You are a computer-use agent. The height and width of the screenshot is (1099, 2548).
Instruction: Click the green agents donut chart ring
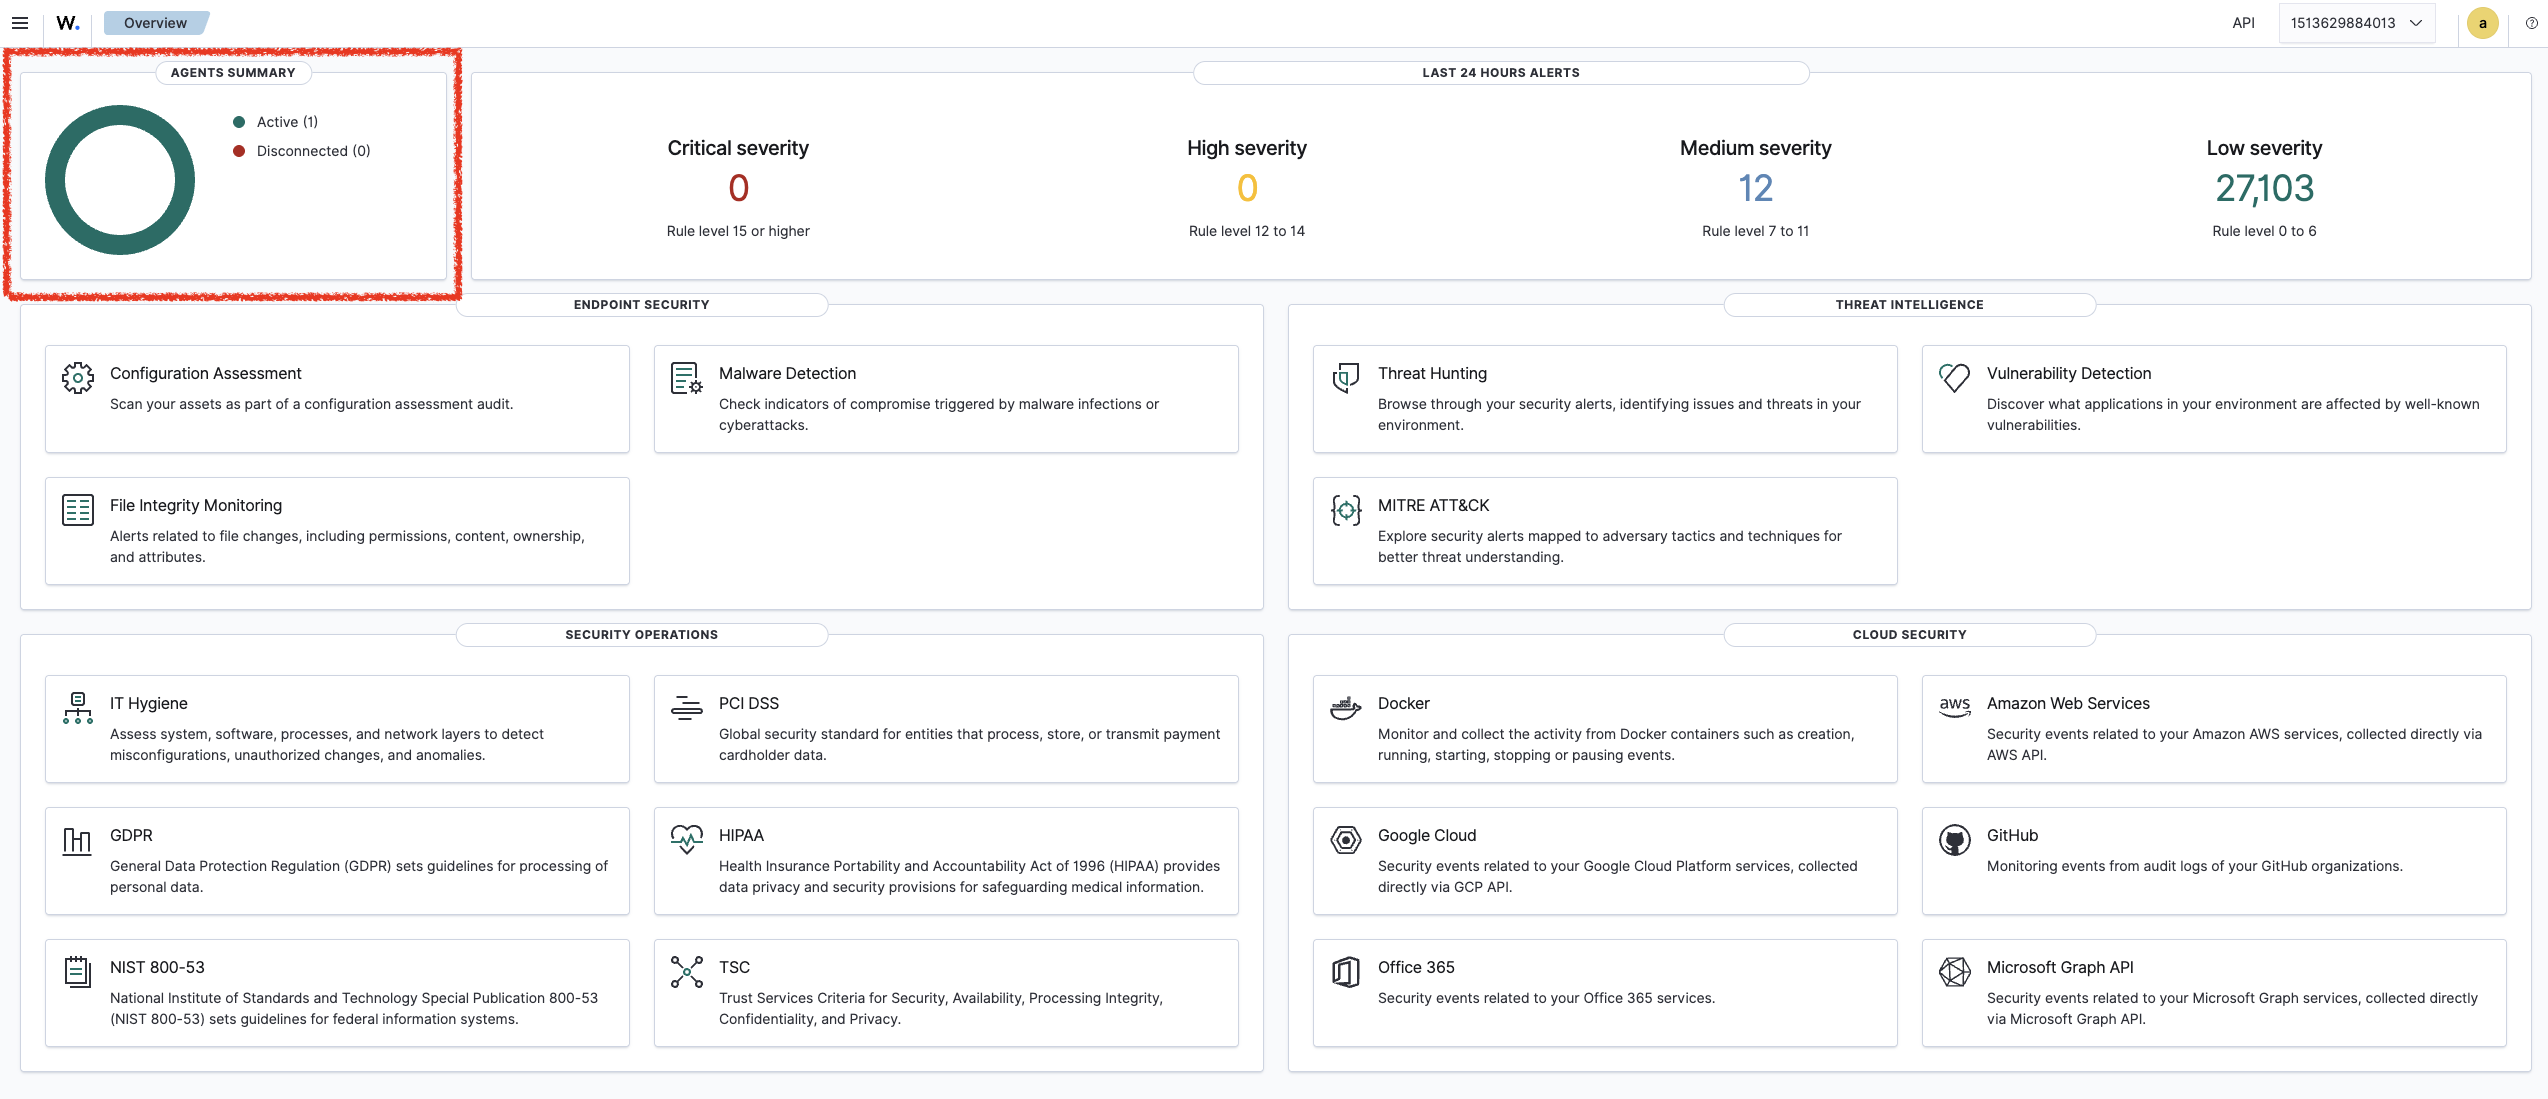coord(55,180)
